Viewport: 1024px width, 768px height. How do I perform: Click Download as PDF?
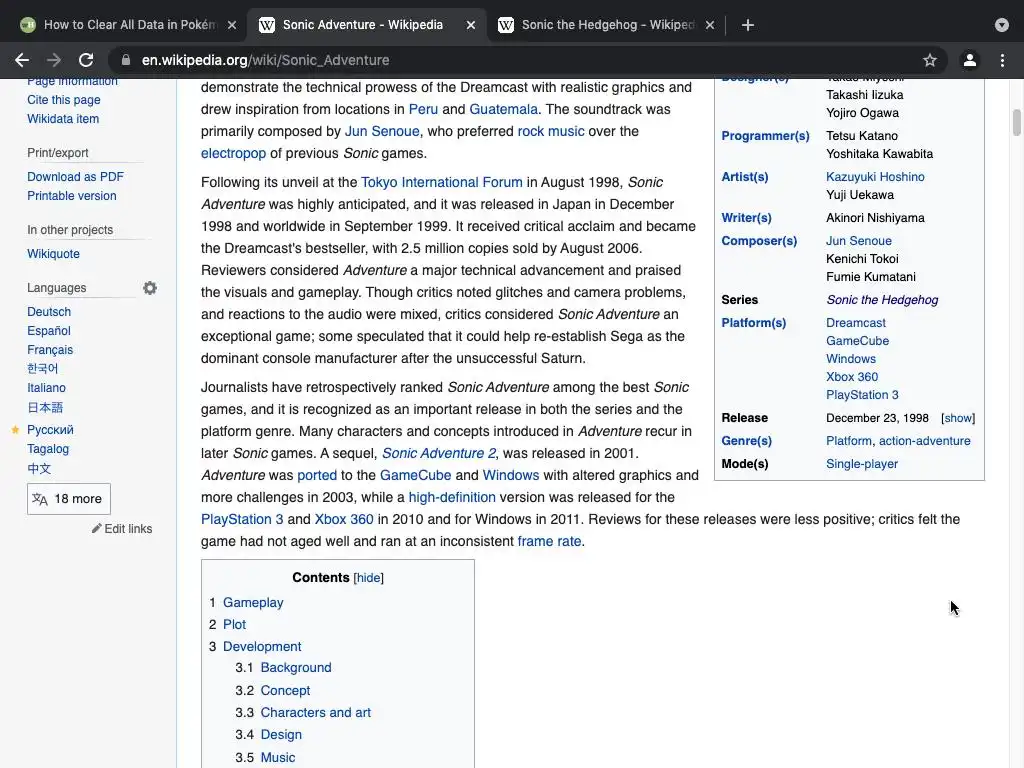coord(75,177)
